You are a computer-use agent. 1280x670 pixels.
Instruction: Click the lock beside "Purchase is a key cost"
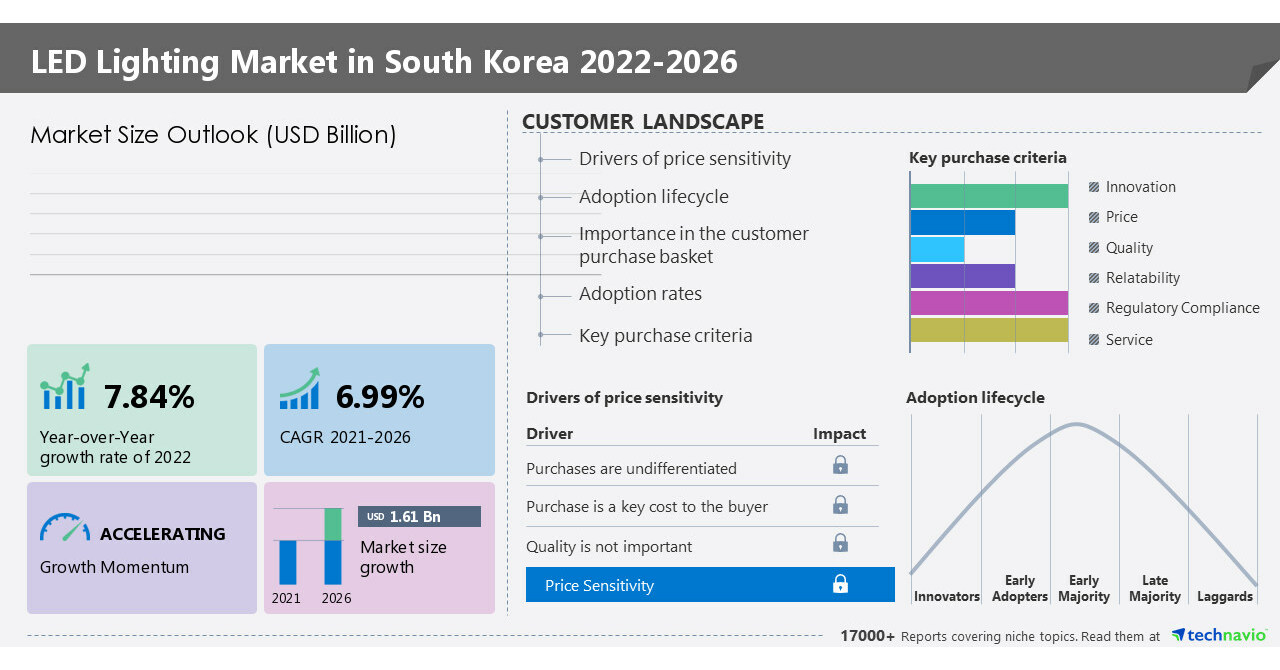[x=840, y=504]
